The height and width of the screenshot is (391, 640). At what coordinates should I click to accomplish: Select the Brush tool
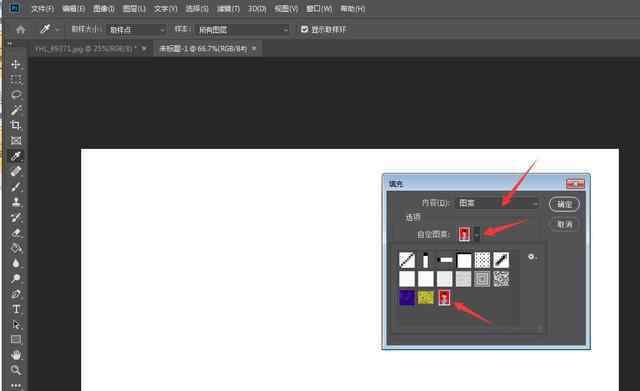point(16,187)
